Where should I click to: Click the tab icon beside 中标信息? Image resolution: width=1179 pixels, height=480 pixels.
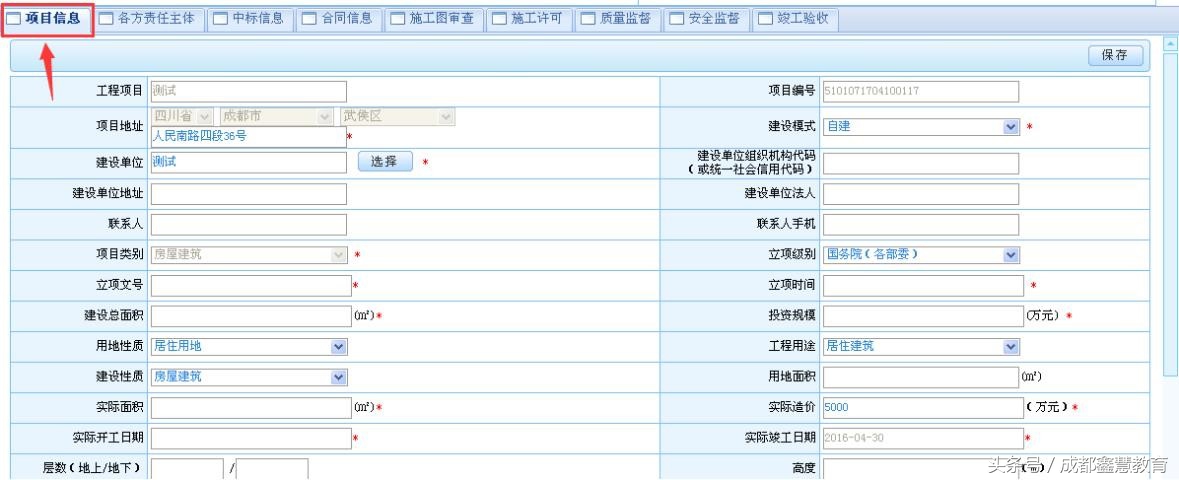click(x=220, y=20)
